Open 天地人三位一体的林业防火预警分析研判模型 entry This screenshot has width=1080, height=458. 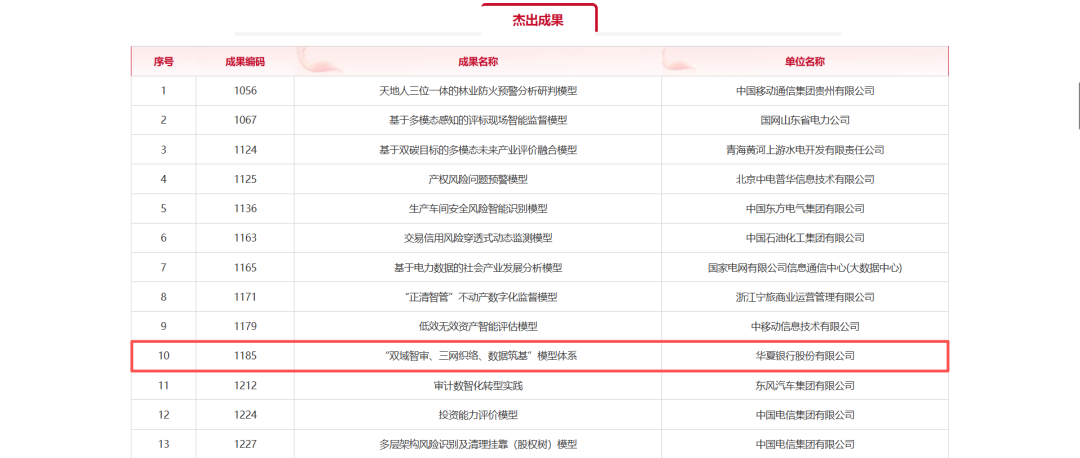coord(478,91)
